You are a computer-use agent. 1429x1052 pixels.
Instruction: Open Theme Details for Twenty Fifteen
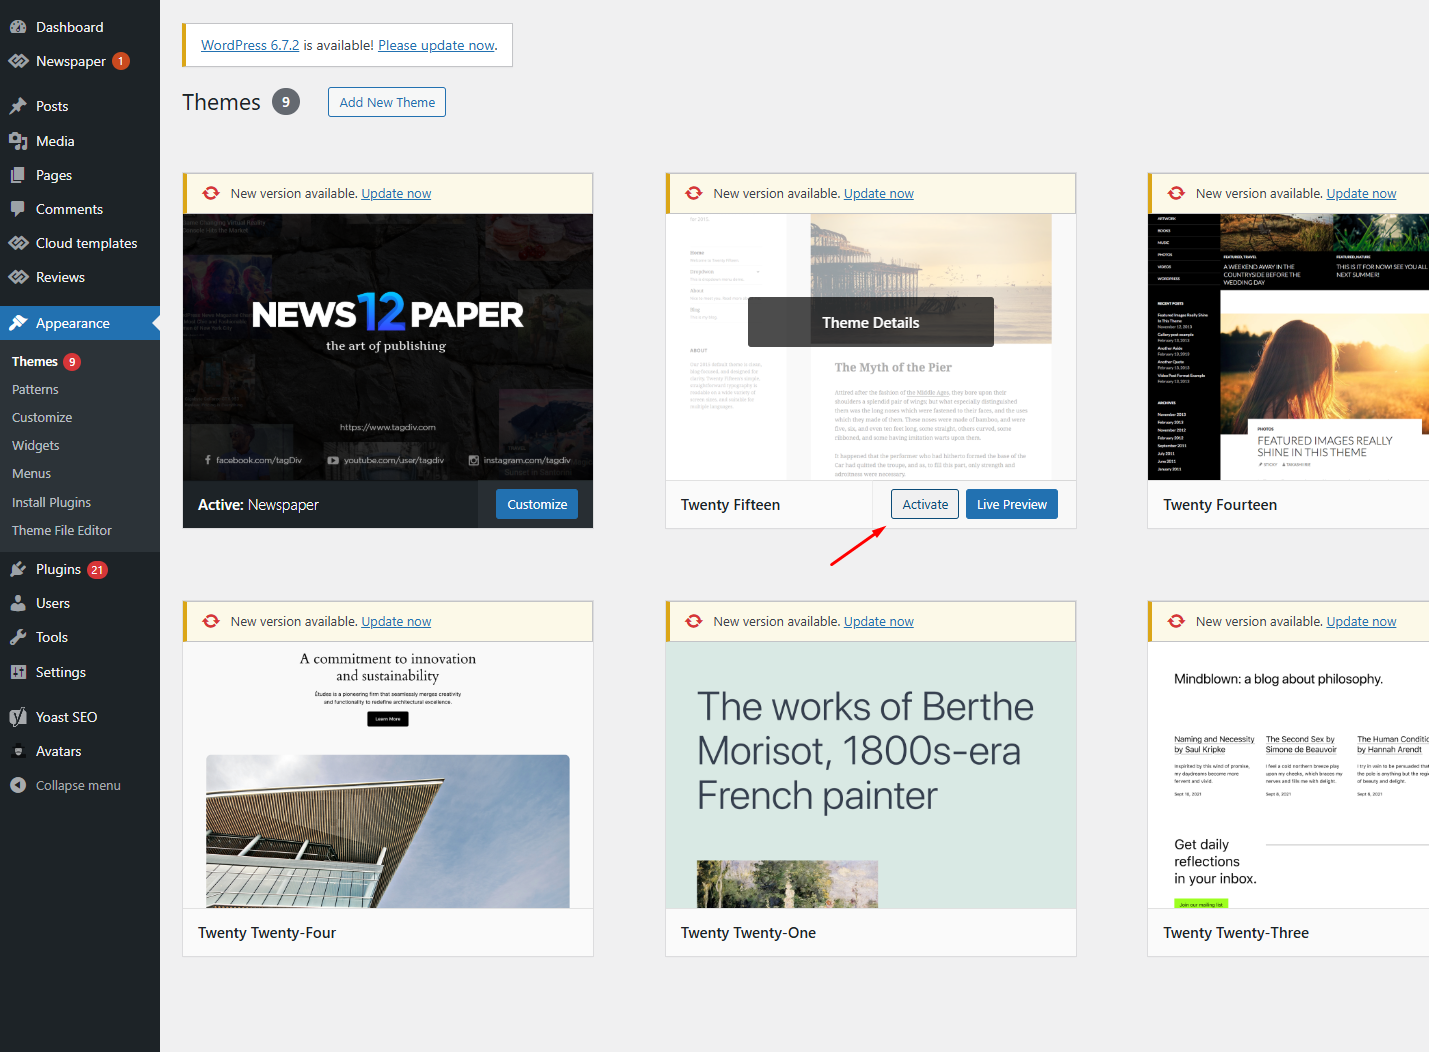pos(871,322)
